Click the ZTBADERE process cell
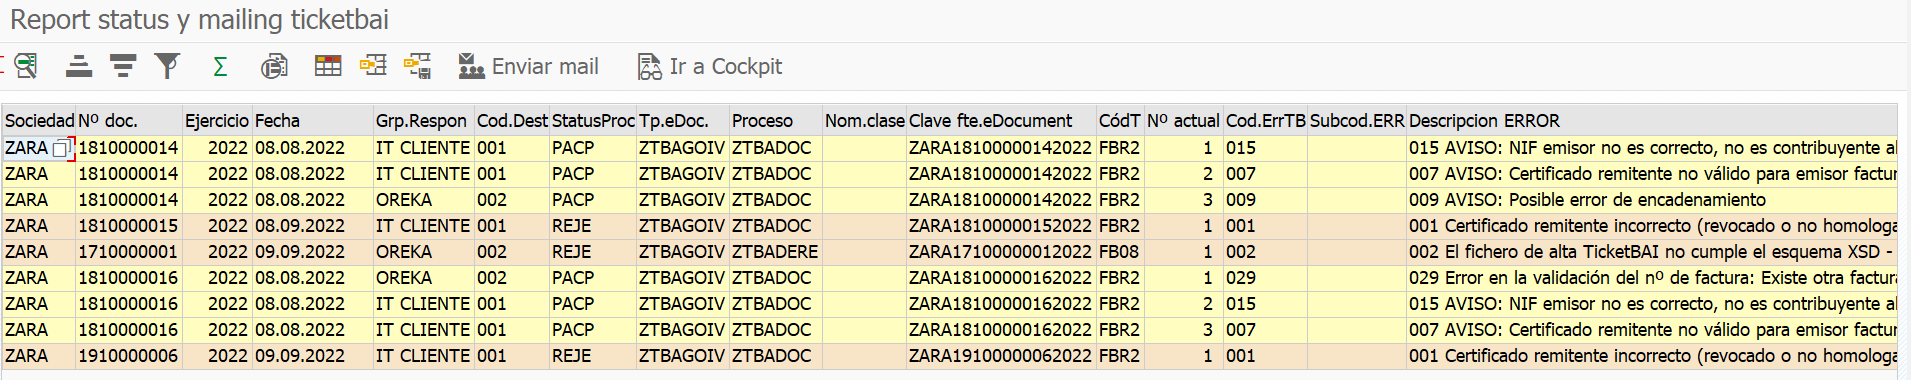The image size is (1911, 380). [775, 252]
